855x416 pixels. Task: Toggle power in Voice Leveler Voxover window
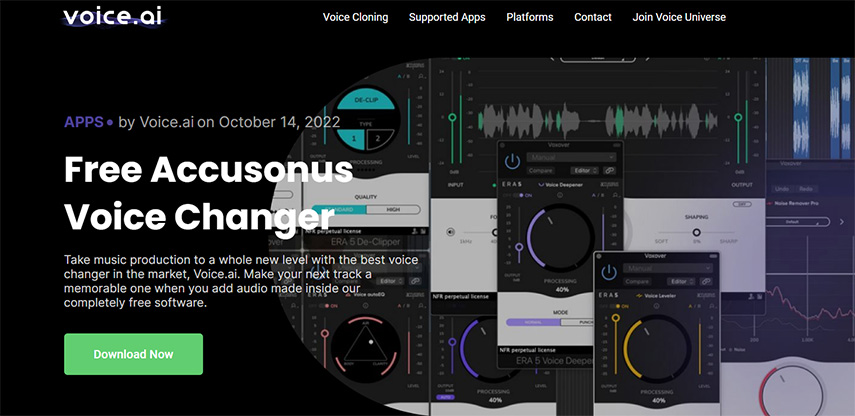tap(609, 273)
